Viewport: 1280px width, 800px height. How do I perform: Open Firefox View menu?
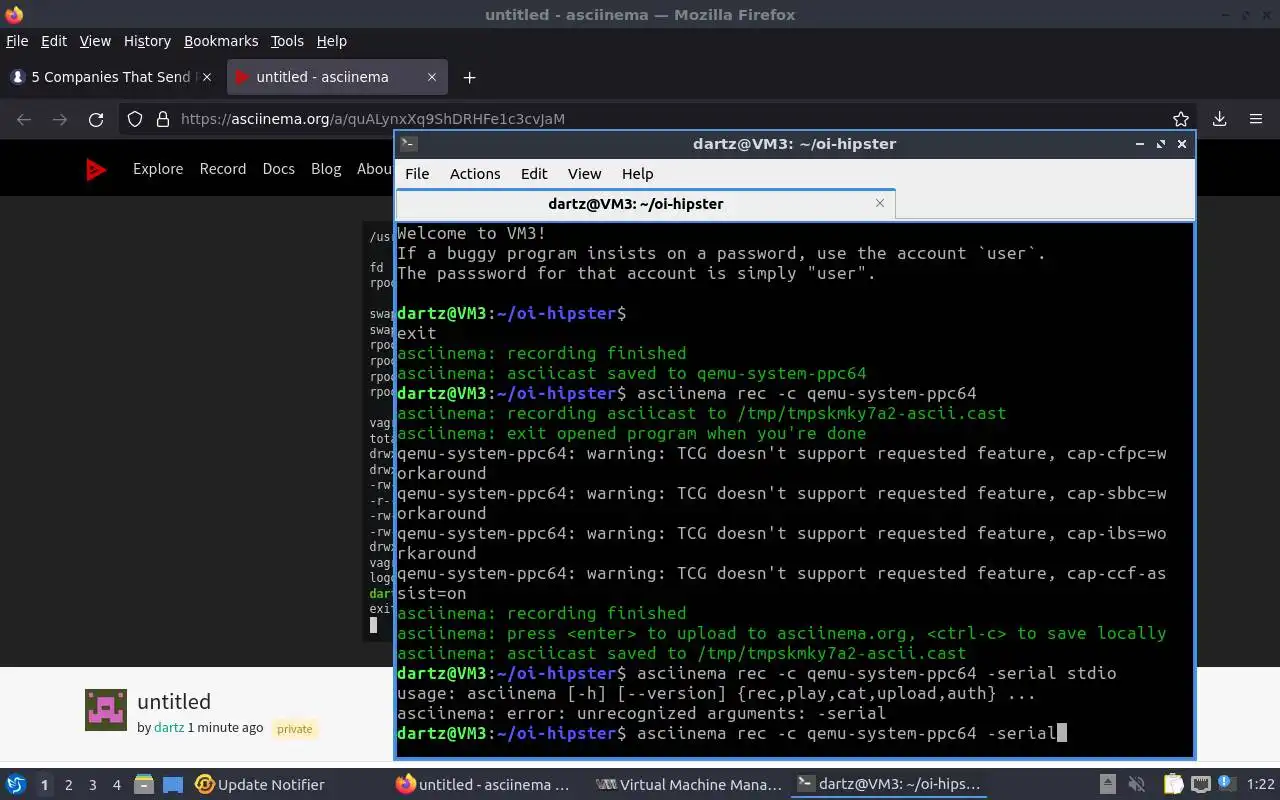coord(95,41)
